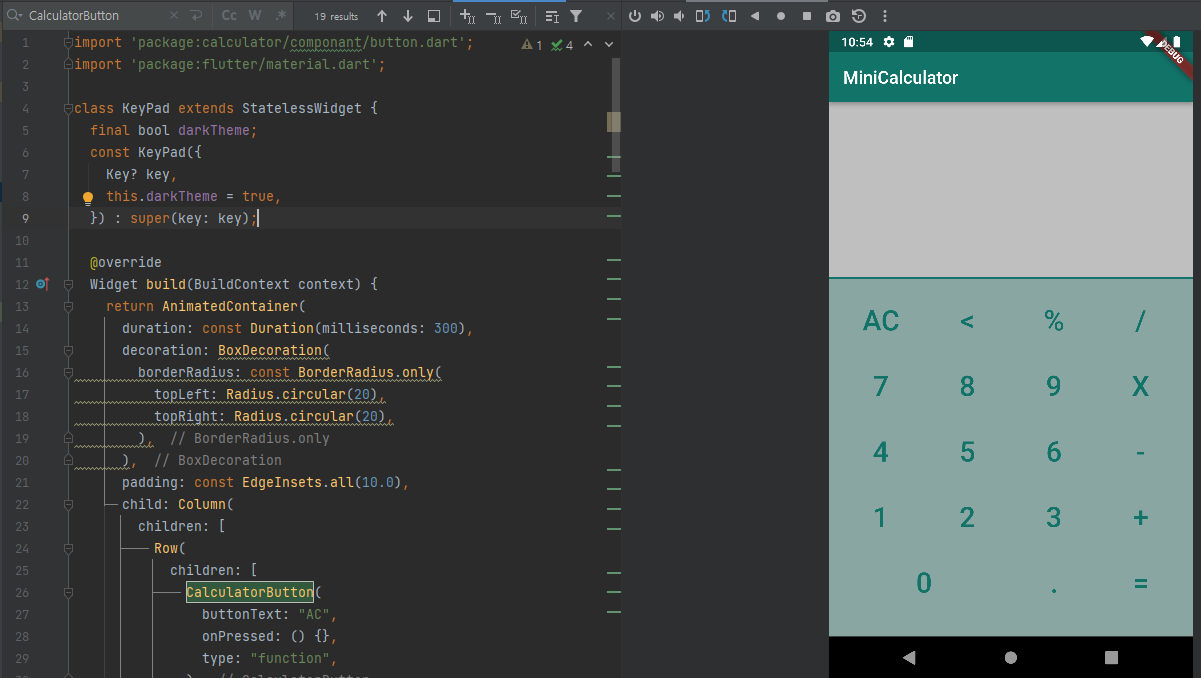1201x678 pixels.
Task: Tap the percent key
Action: (1054, 321)
